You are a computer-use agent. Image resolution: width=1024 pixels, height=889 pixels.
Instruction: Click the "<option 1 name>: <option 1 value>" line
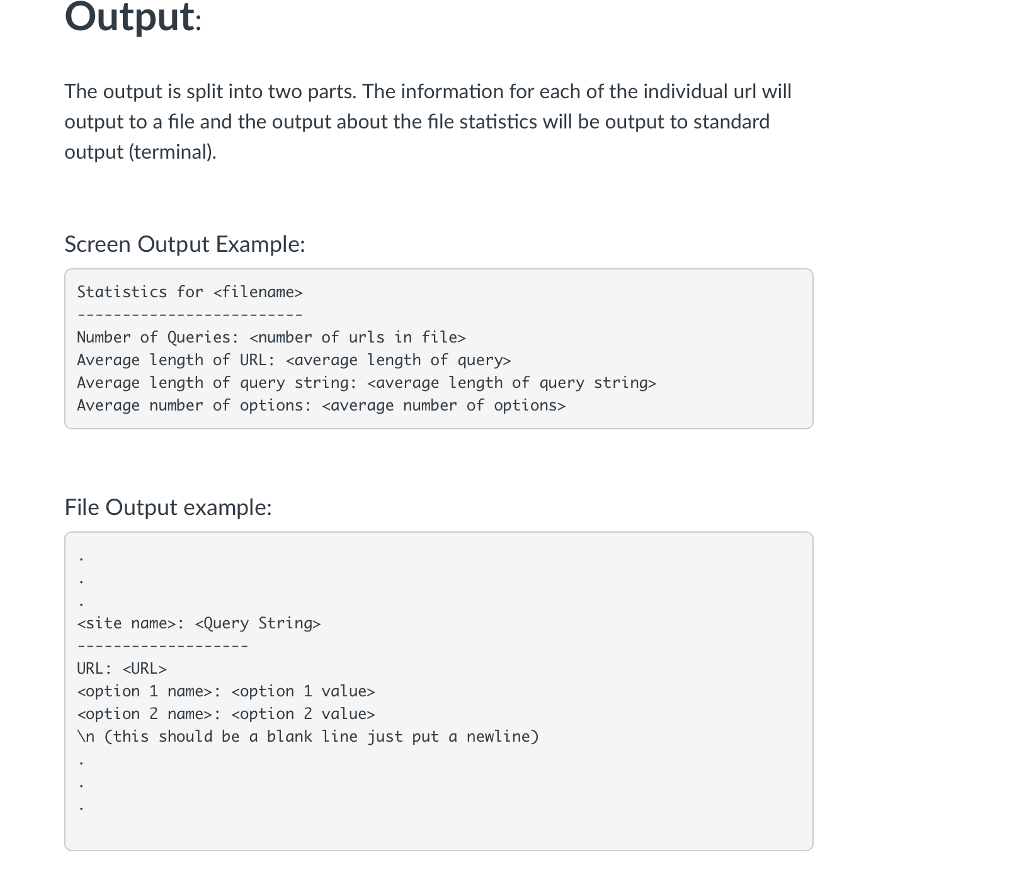pos(225,691)
